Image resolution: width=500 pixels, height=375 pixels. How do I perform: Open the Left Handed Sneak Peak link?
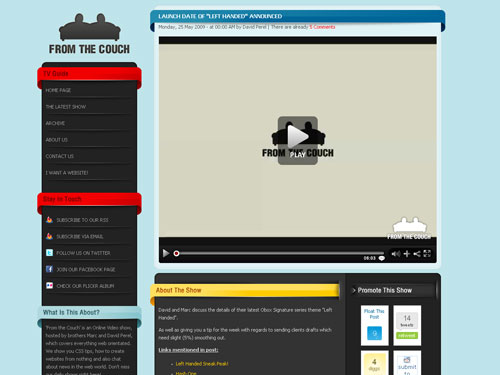pos(202,364)
